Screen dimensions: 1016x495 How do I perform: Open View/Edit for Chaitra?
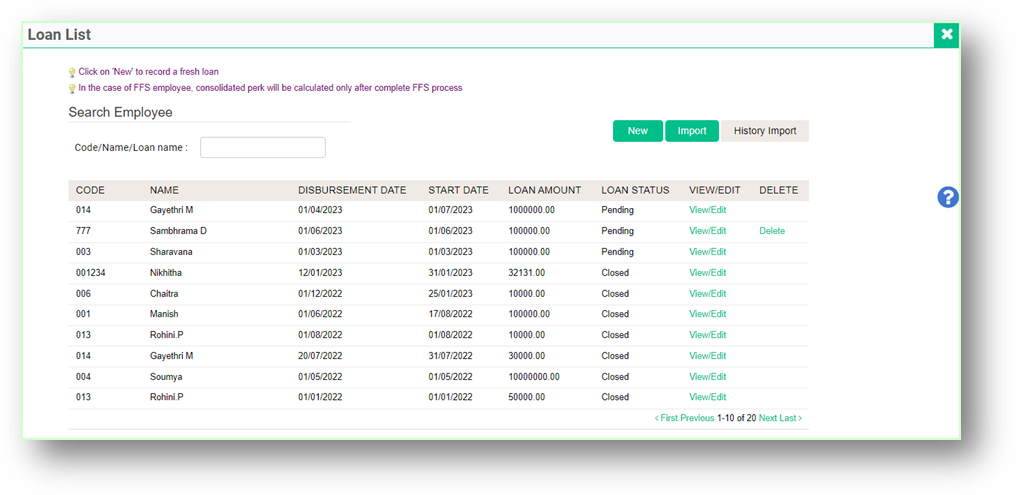tap(708, 294)
